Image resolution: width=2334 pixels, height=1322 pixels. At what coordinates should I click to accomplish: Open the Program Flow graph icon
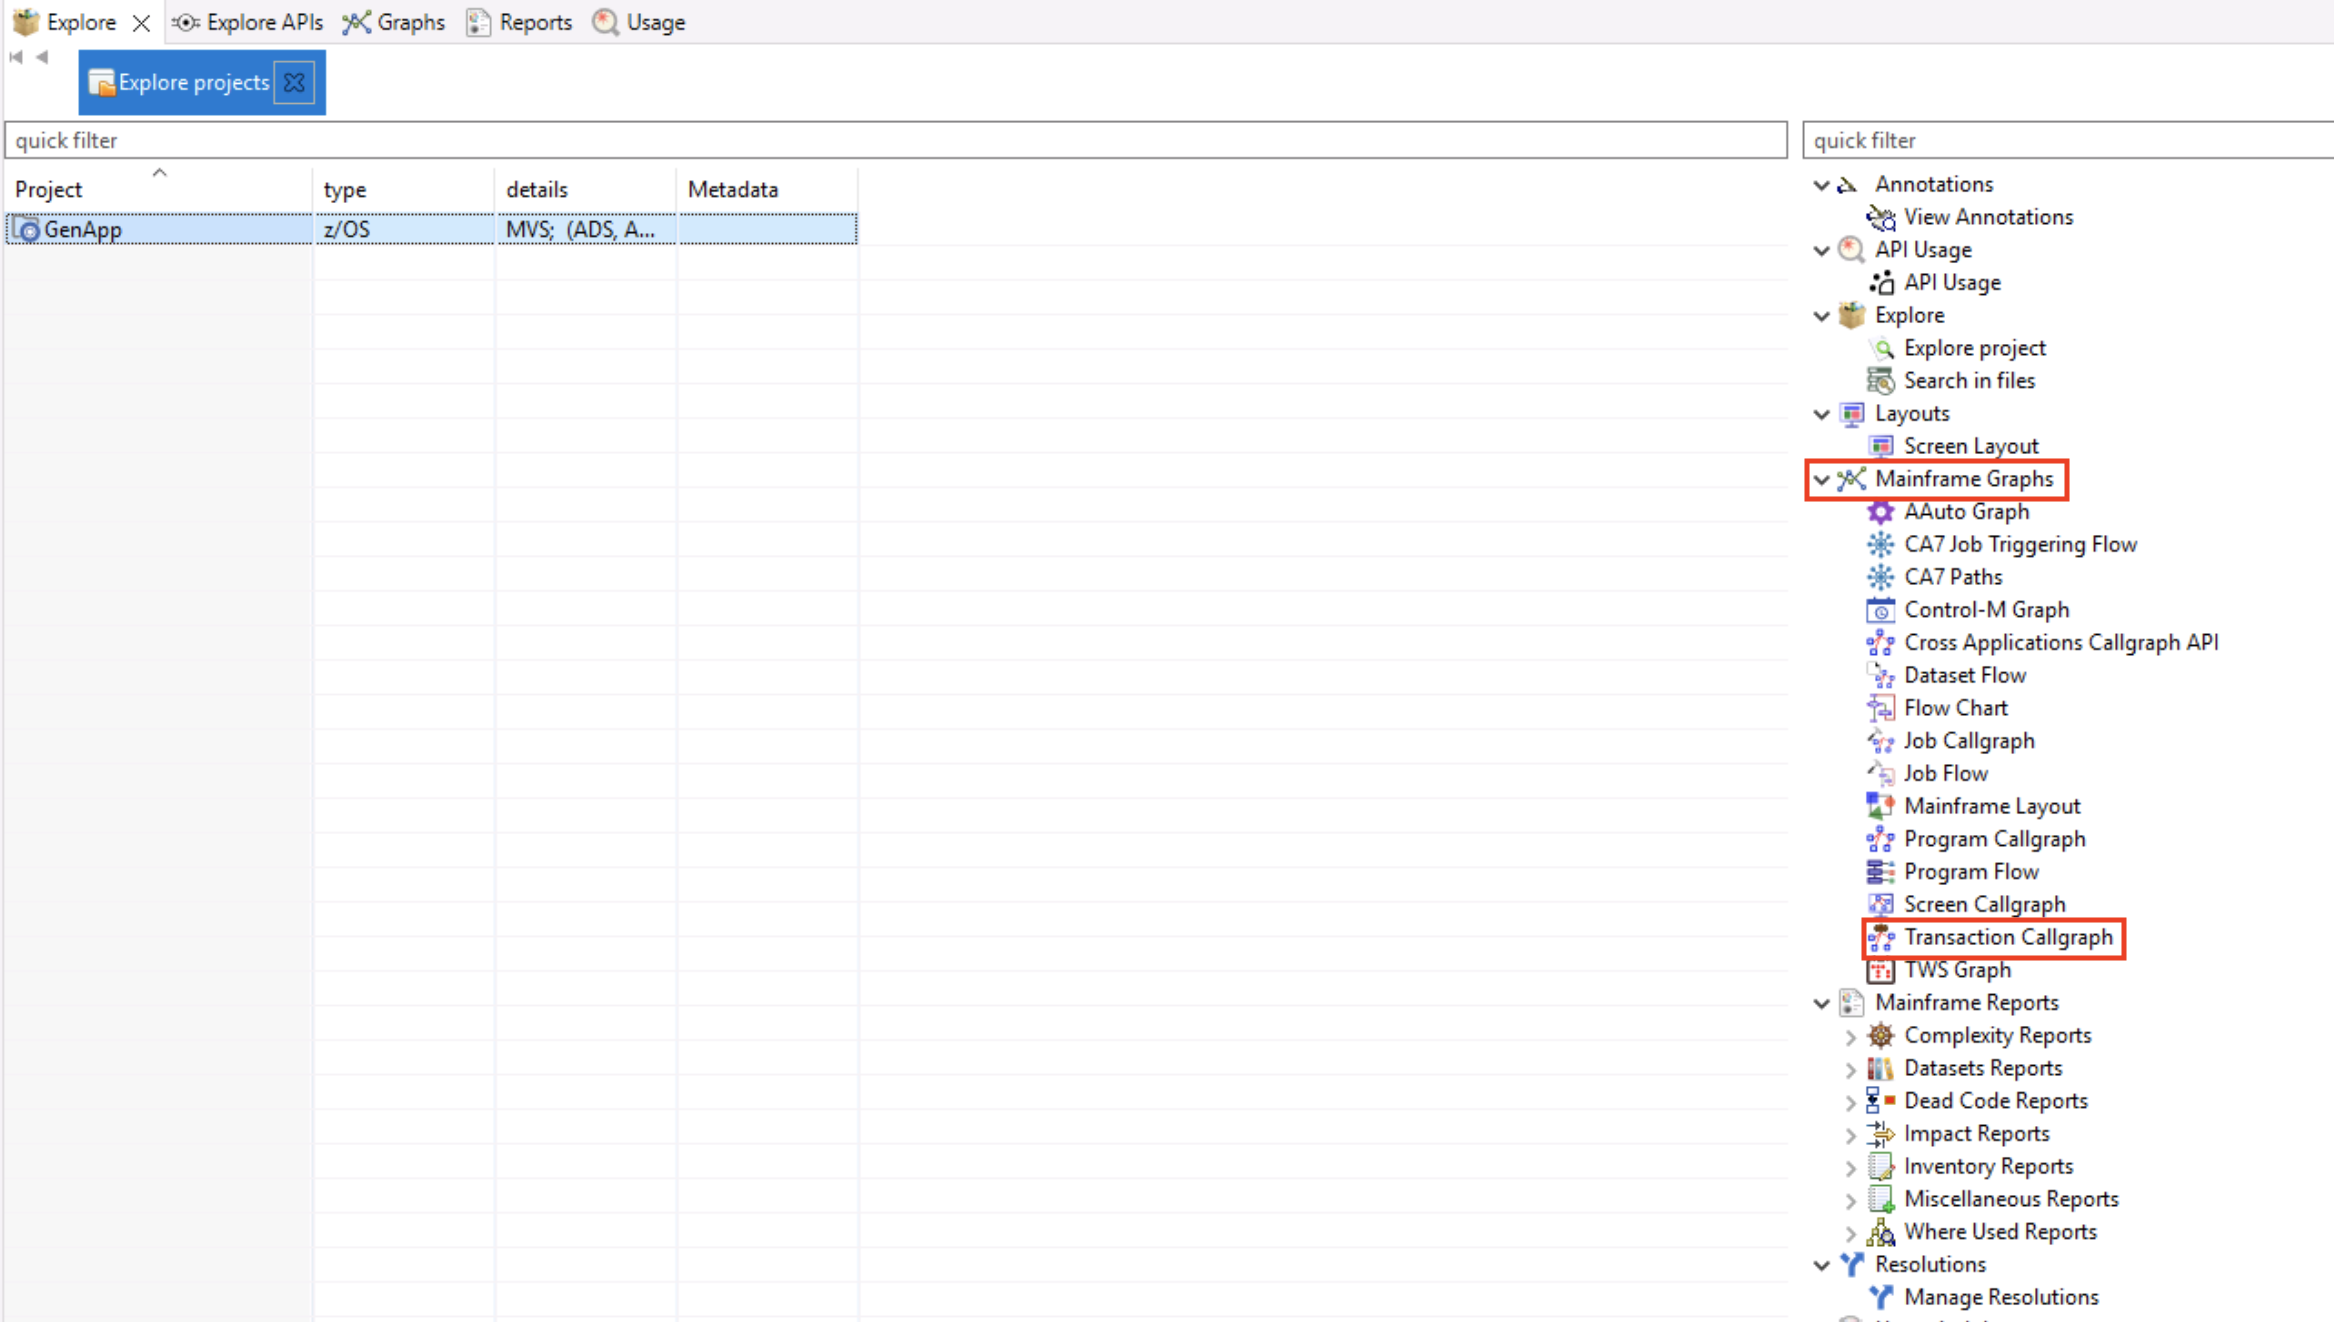tap(1880, 872)
